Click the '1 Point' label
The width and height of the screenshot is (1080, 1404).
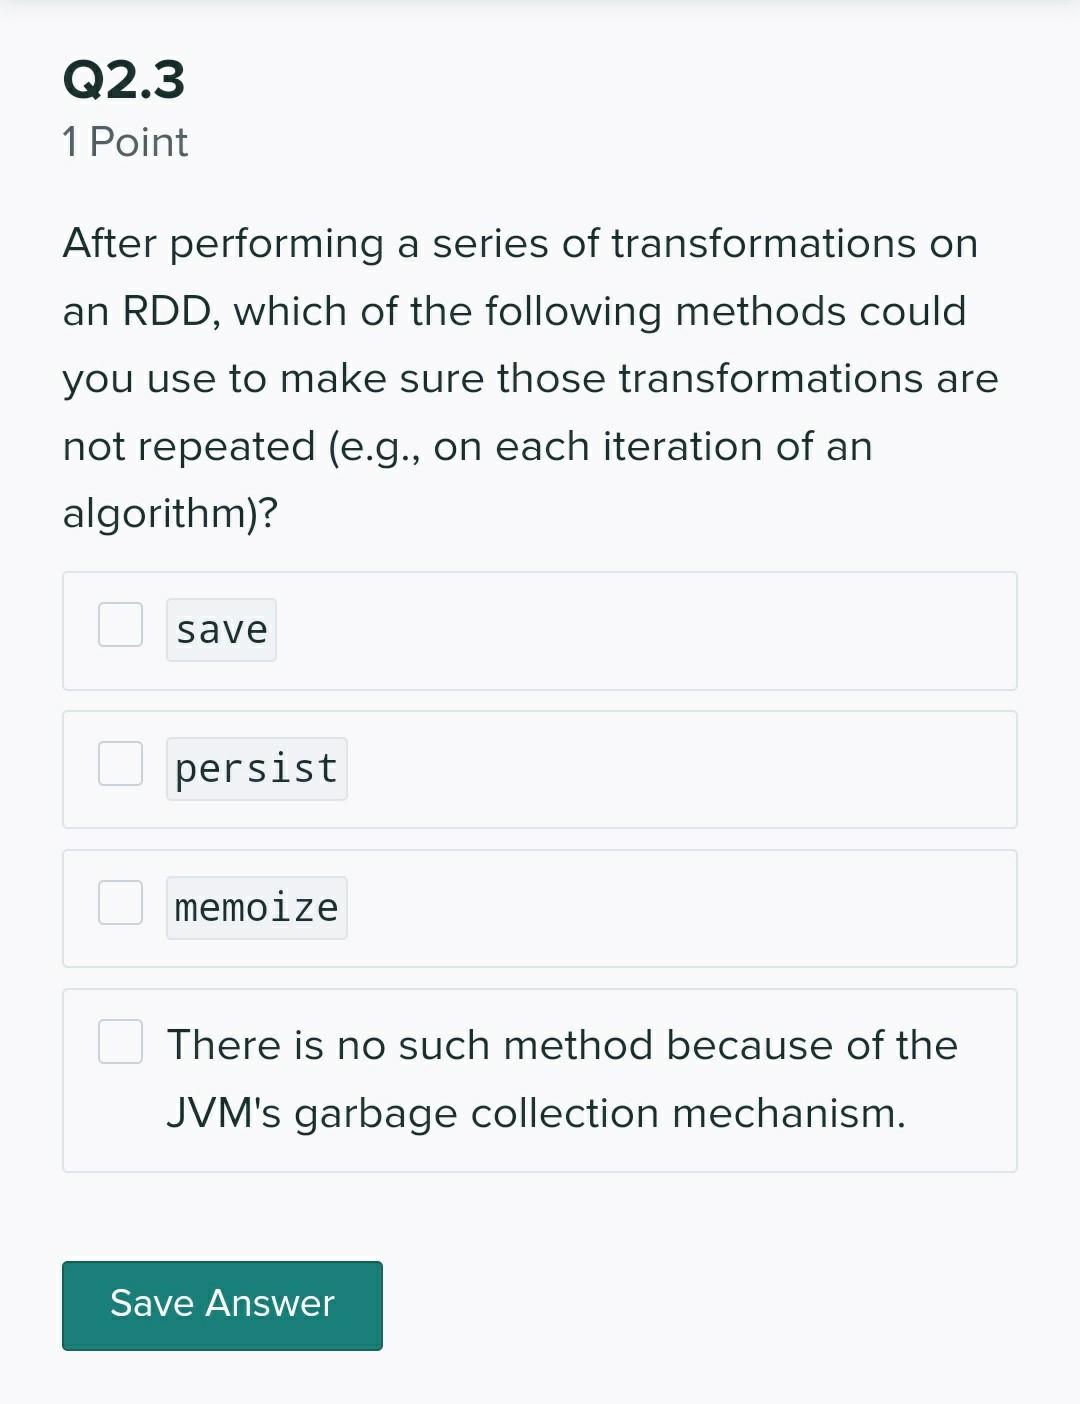coord(125,142)
